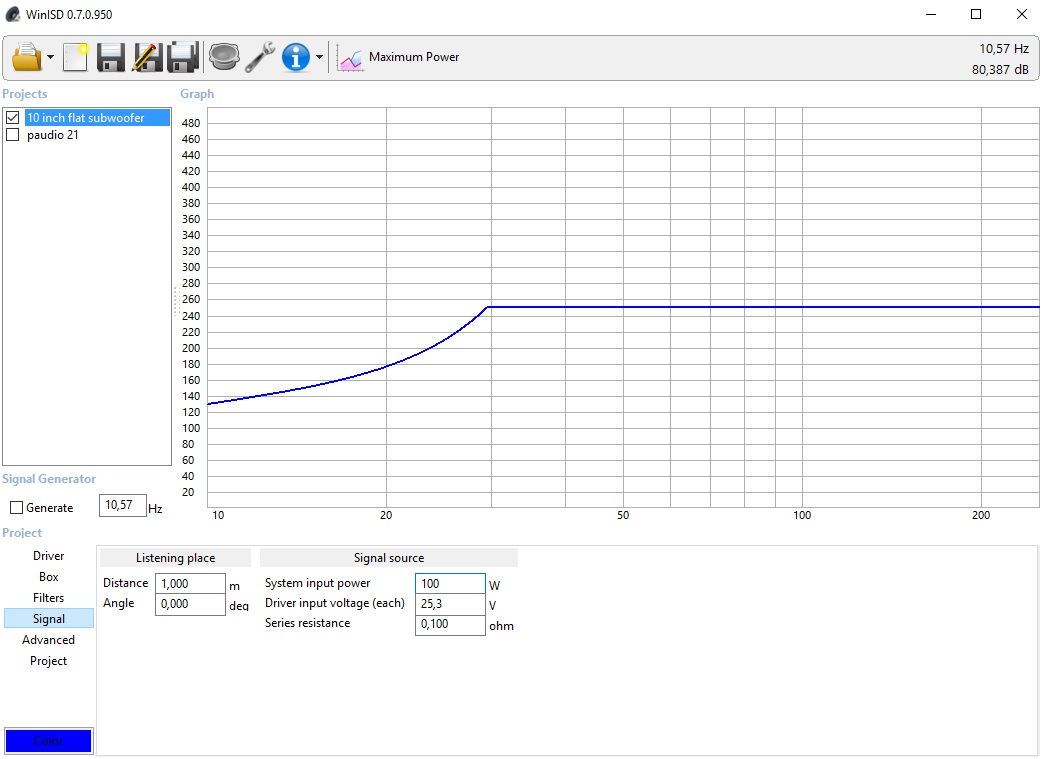Switch to the Driver tab
This screenshot has width=1045, height=759.
tap(48, 556)
